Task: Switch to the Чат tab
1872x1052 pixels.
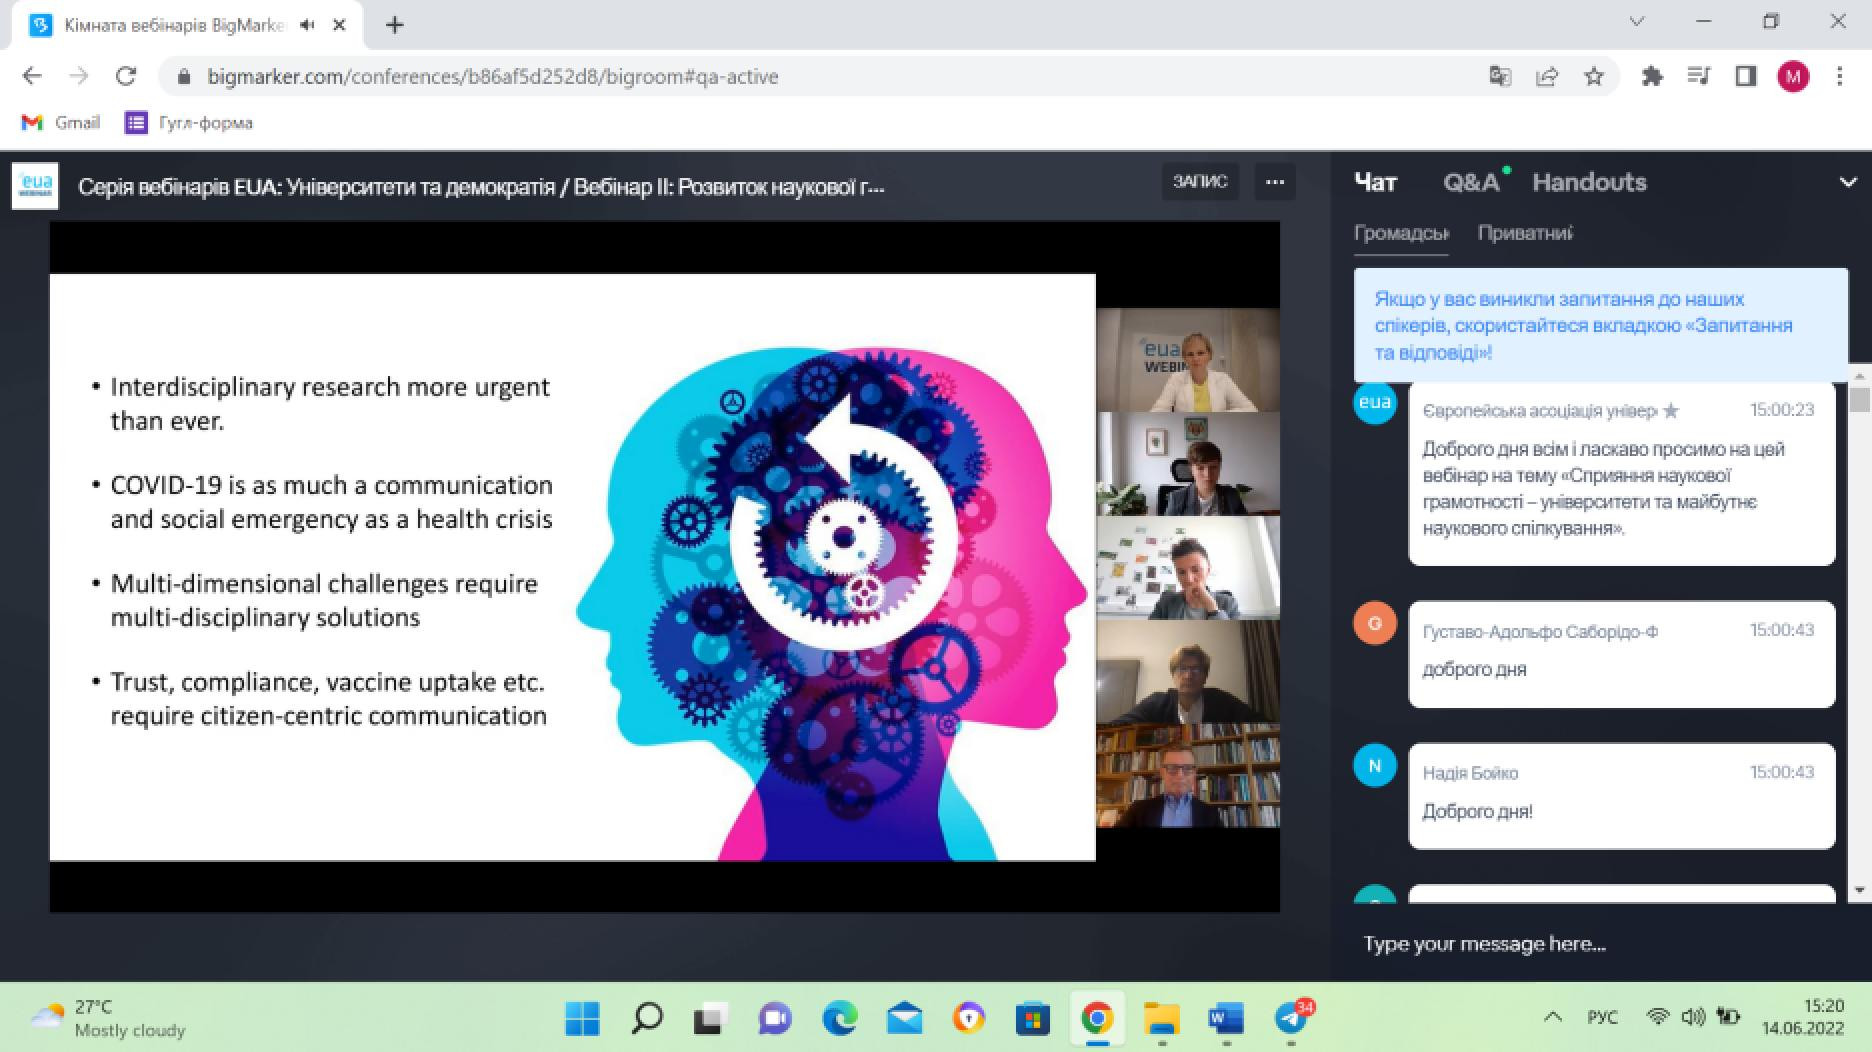Action: (x=1376, y=182)
